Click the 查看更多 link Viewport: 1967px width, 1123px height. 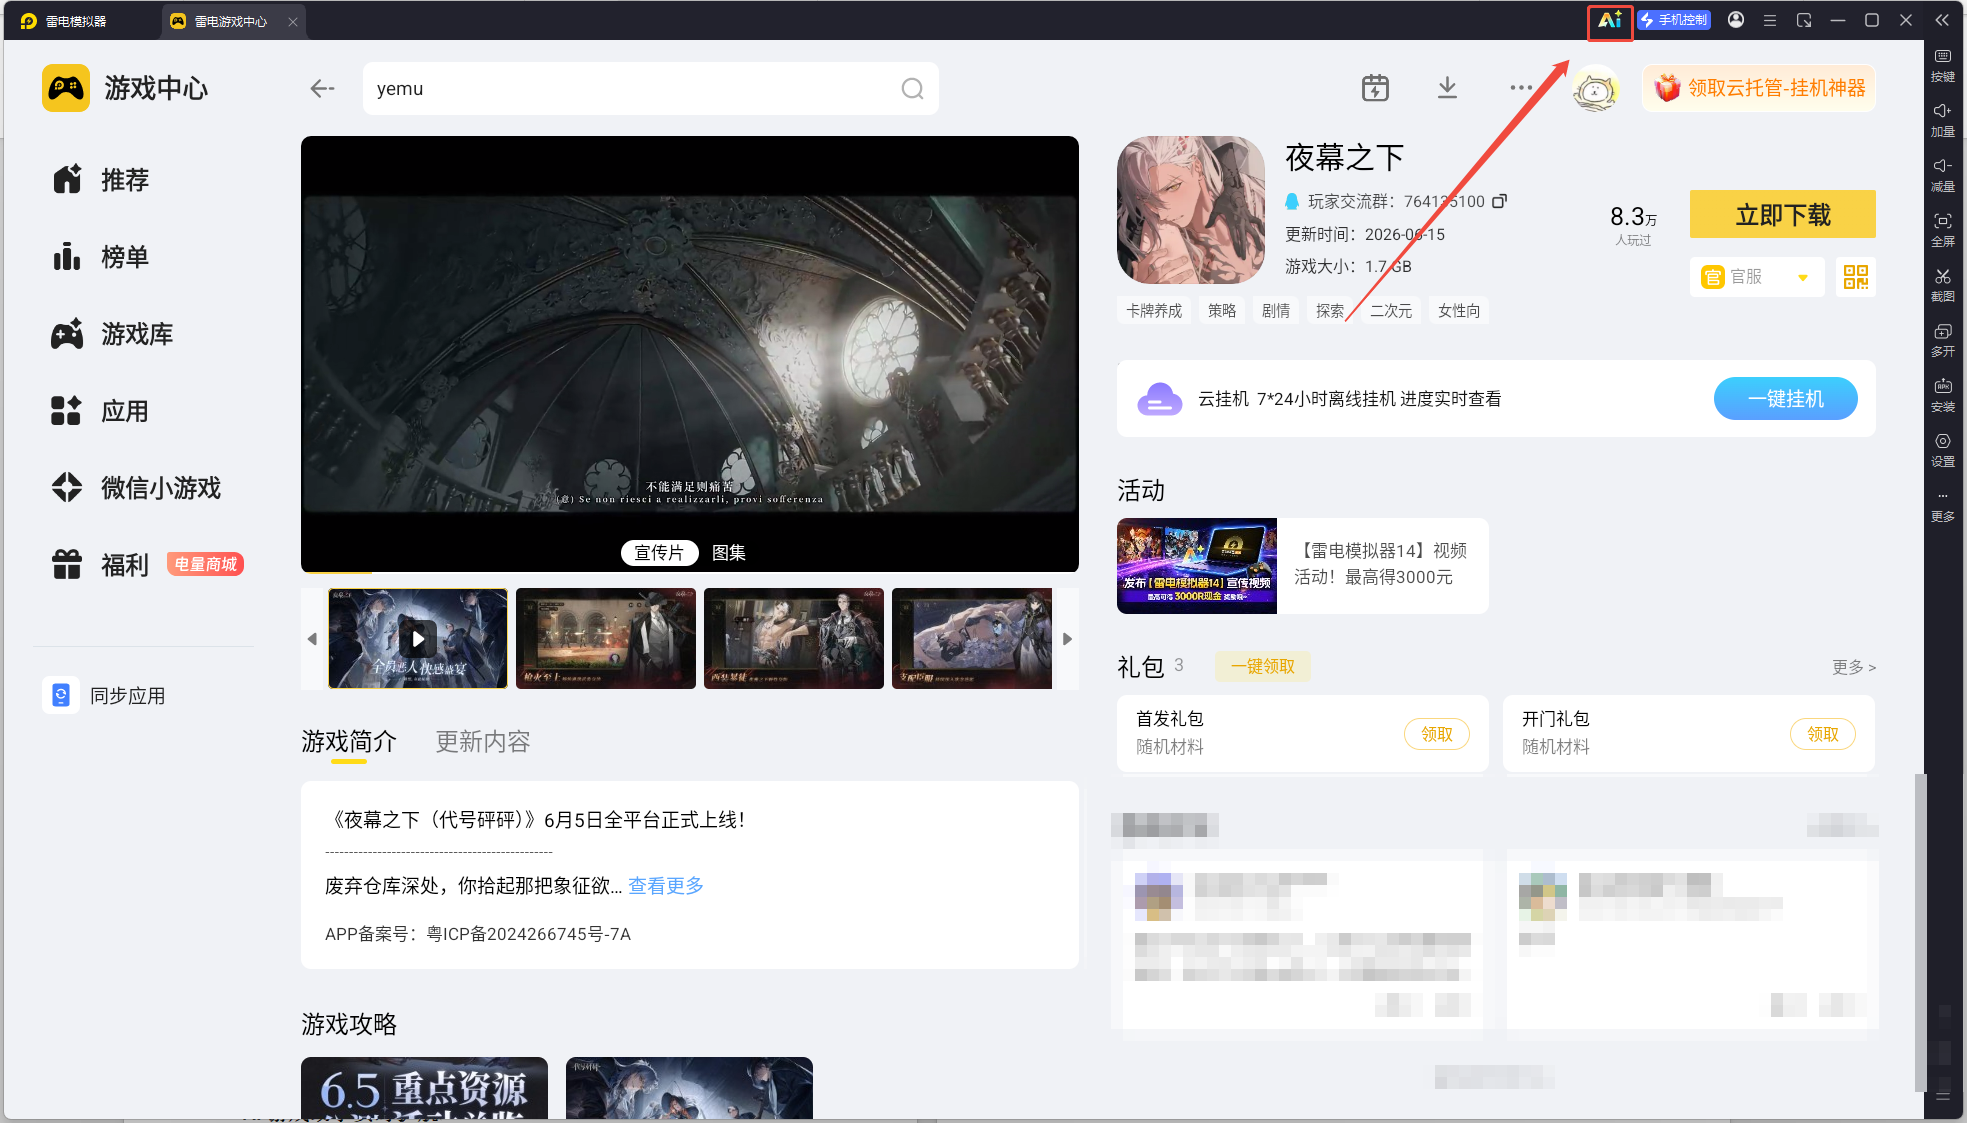[x=666, y=886]
